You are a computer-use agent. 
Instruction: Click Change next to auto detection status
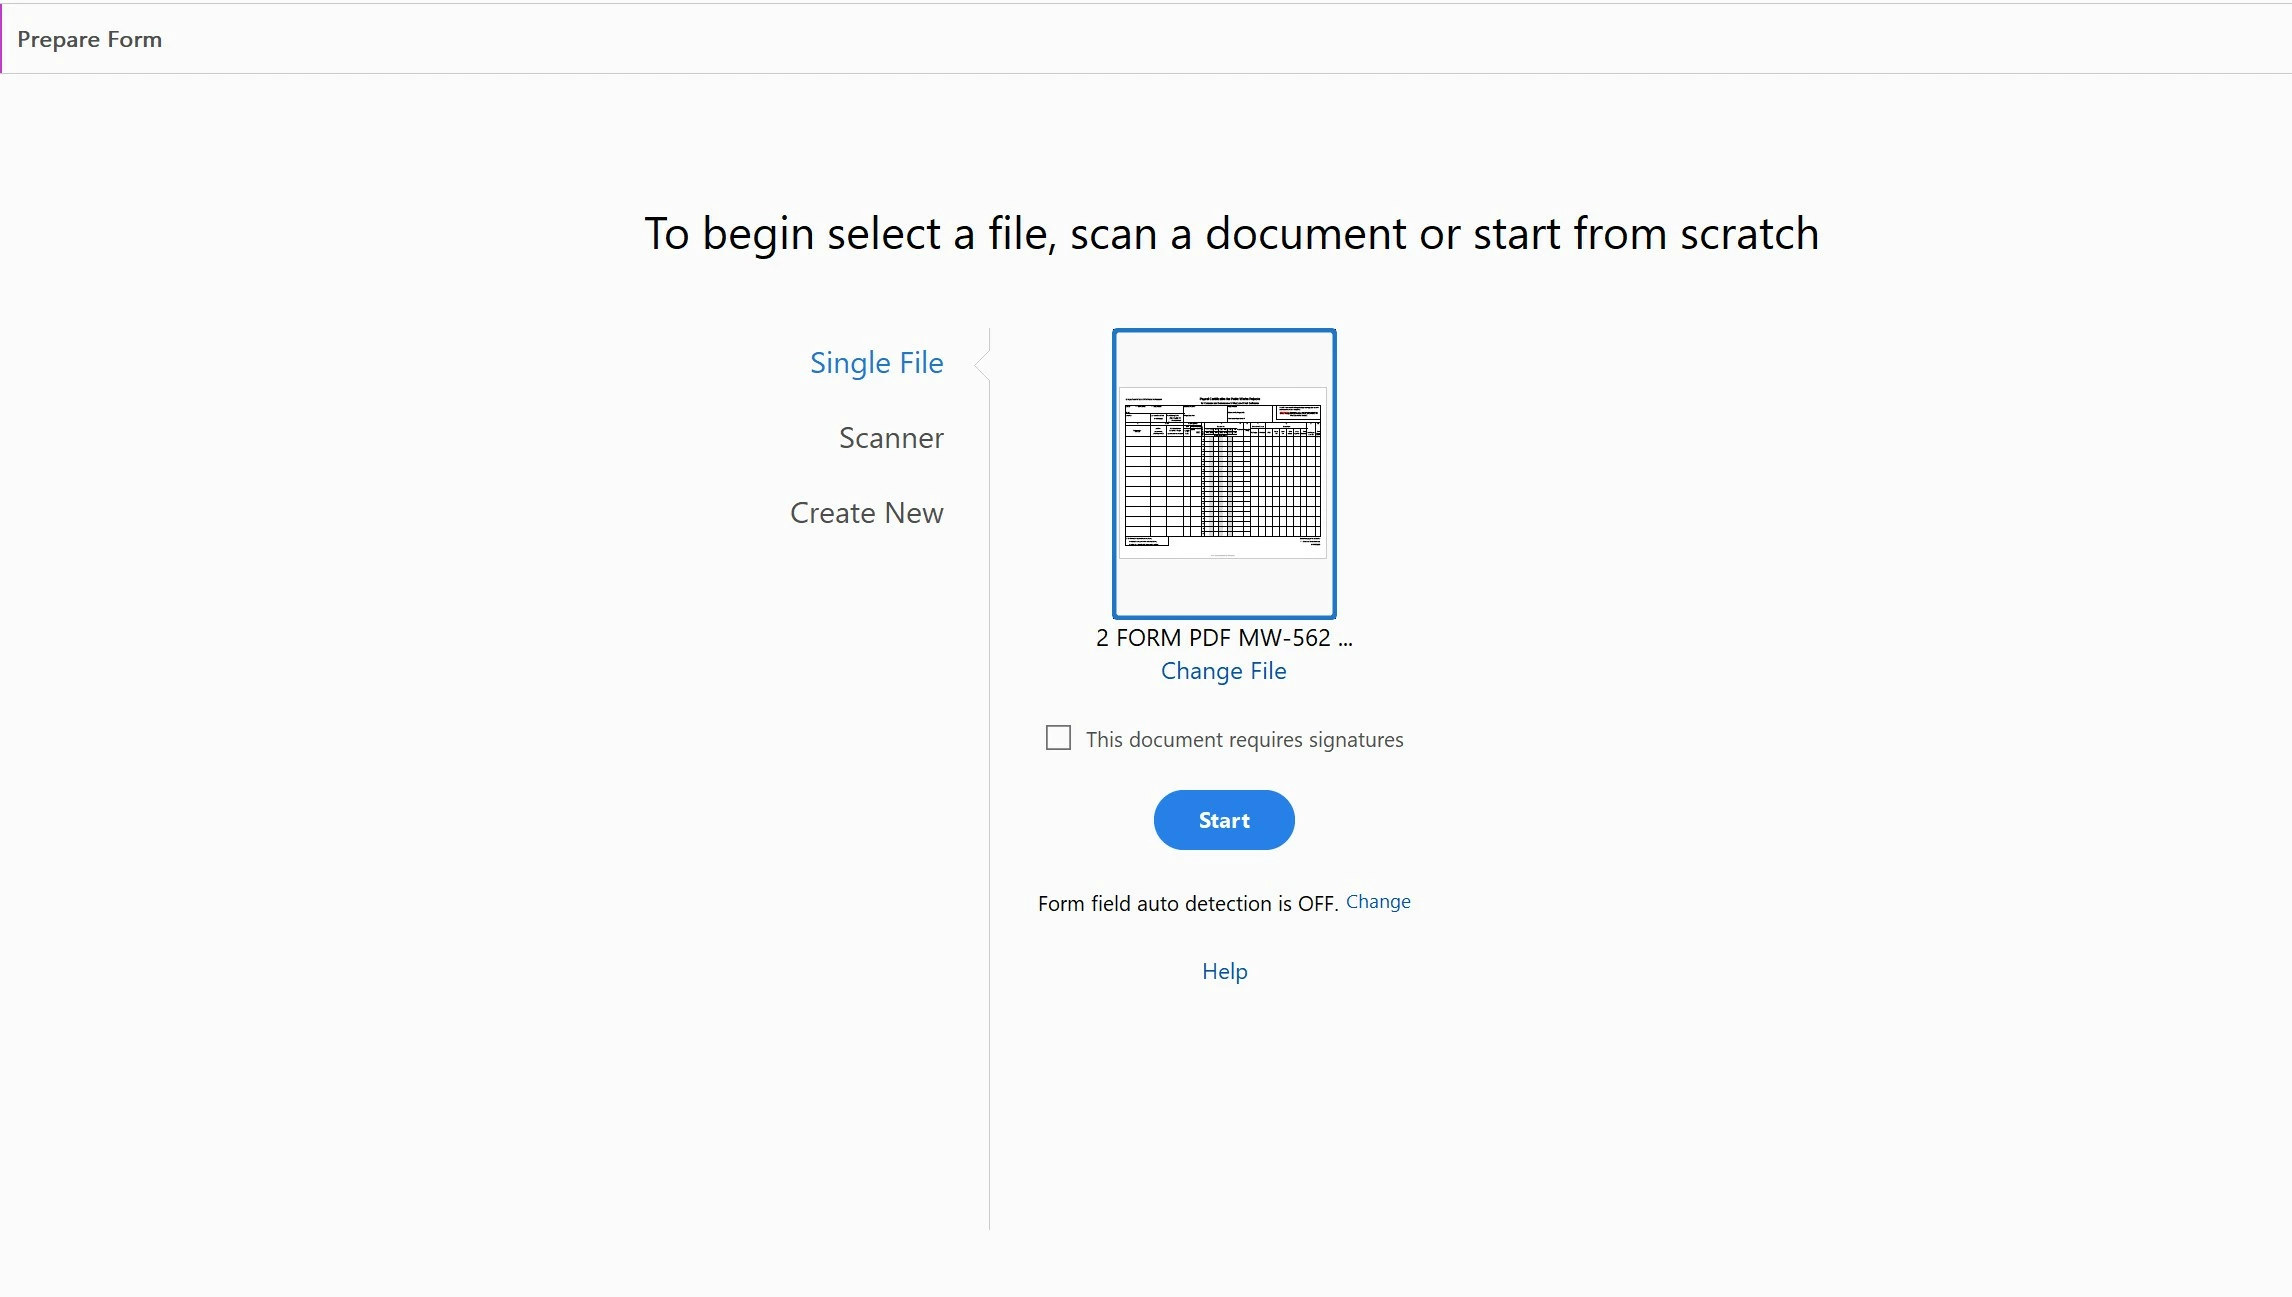point(1377,902)
